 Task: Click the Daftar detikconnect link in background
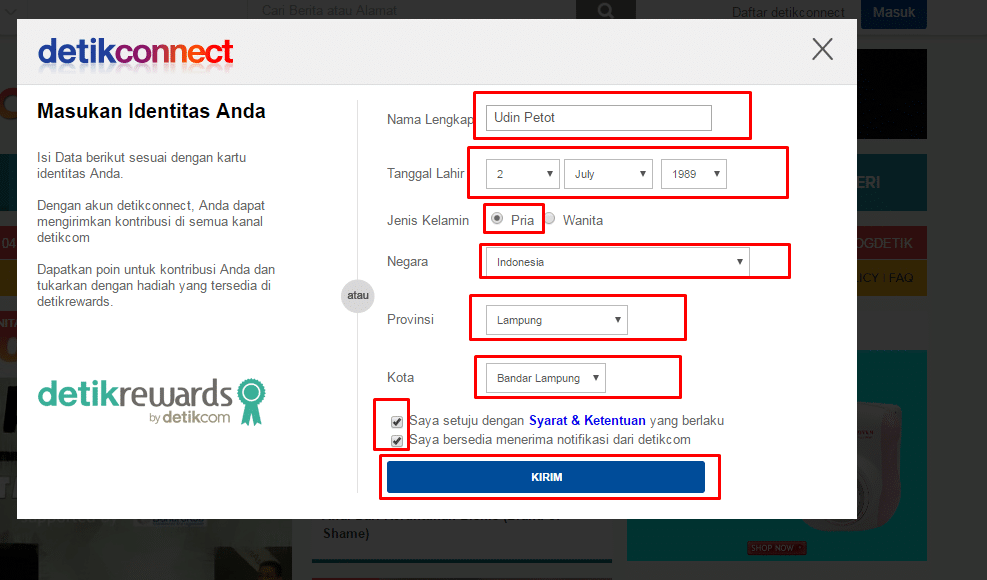[788, 13]
